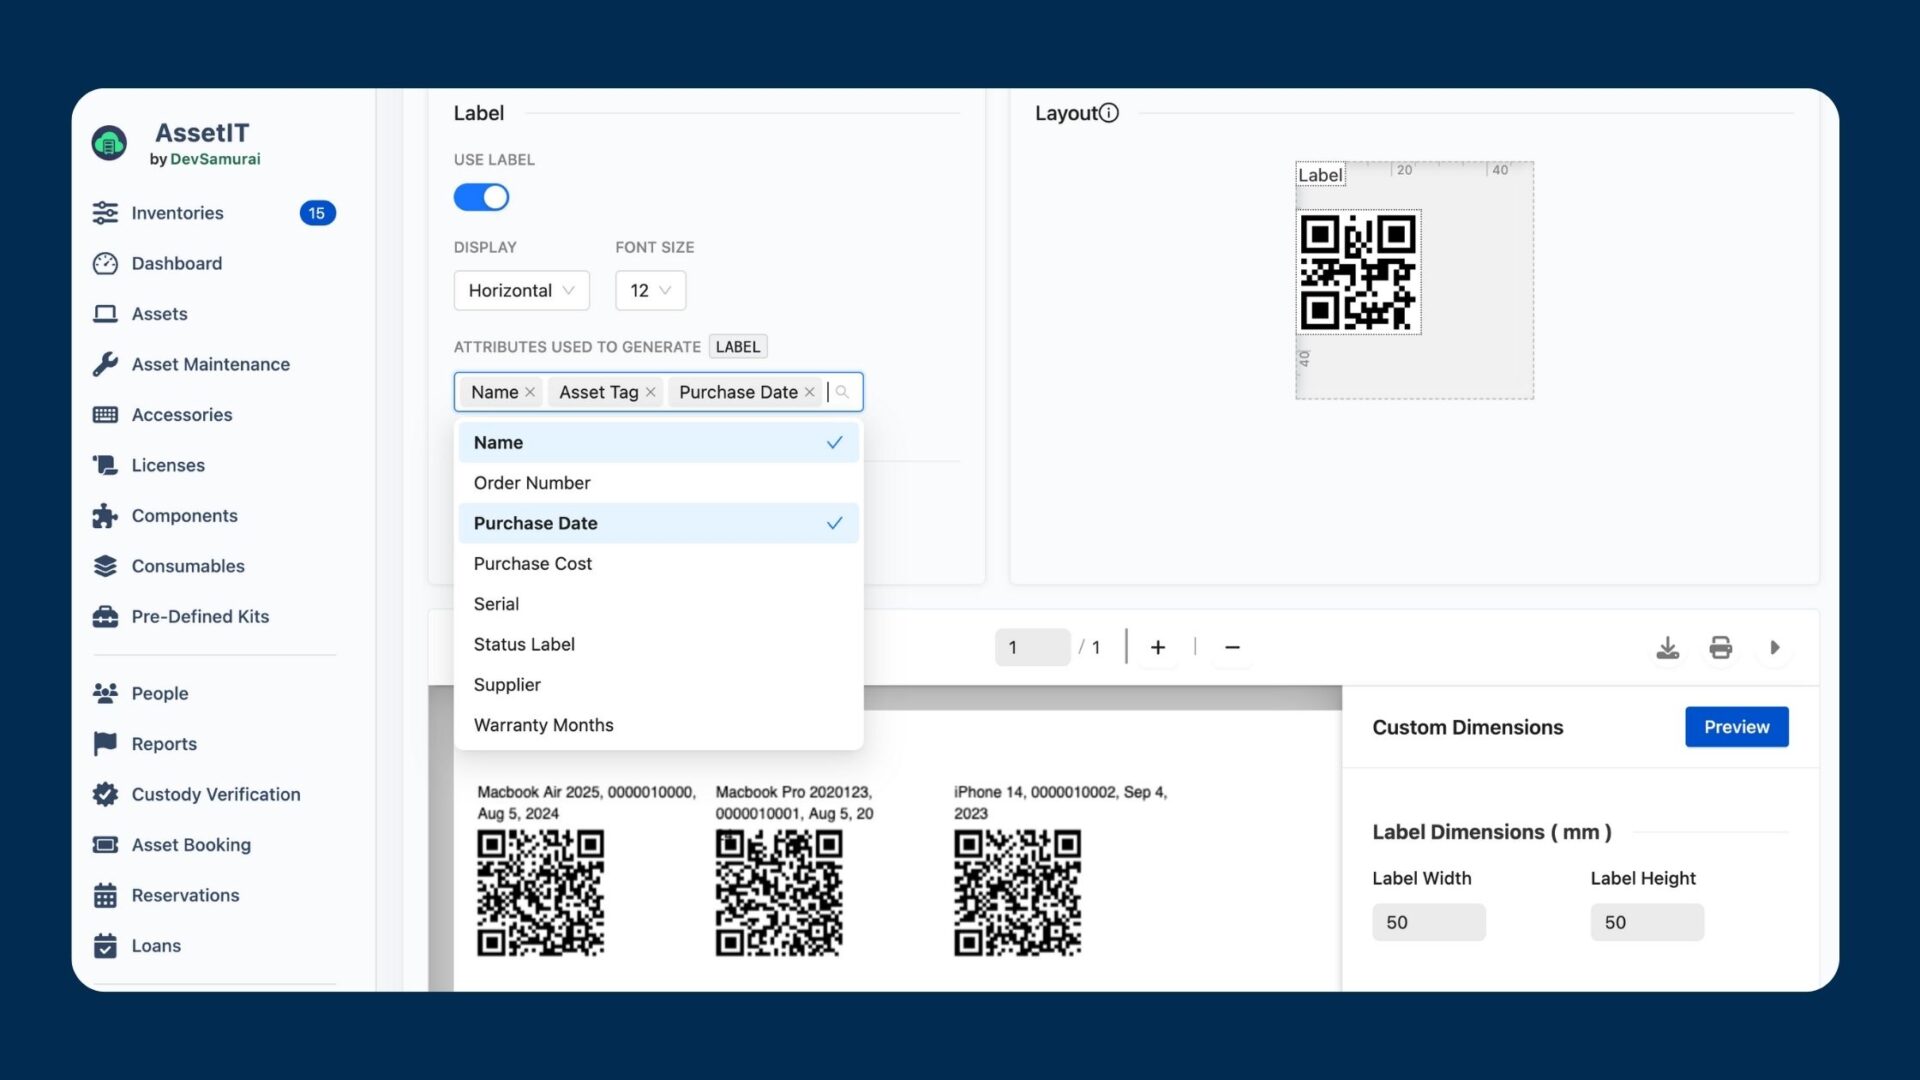Screen dimensions: 1920x1080
Task: Deselect Name in the attribute list
Action: (x=659, y=442)
